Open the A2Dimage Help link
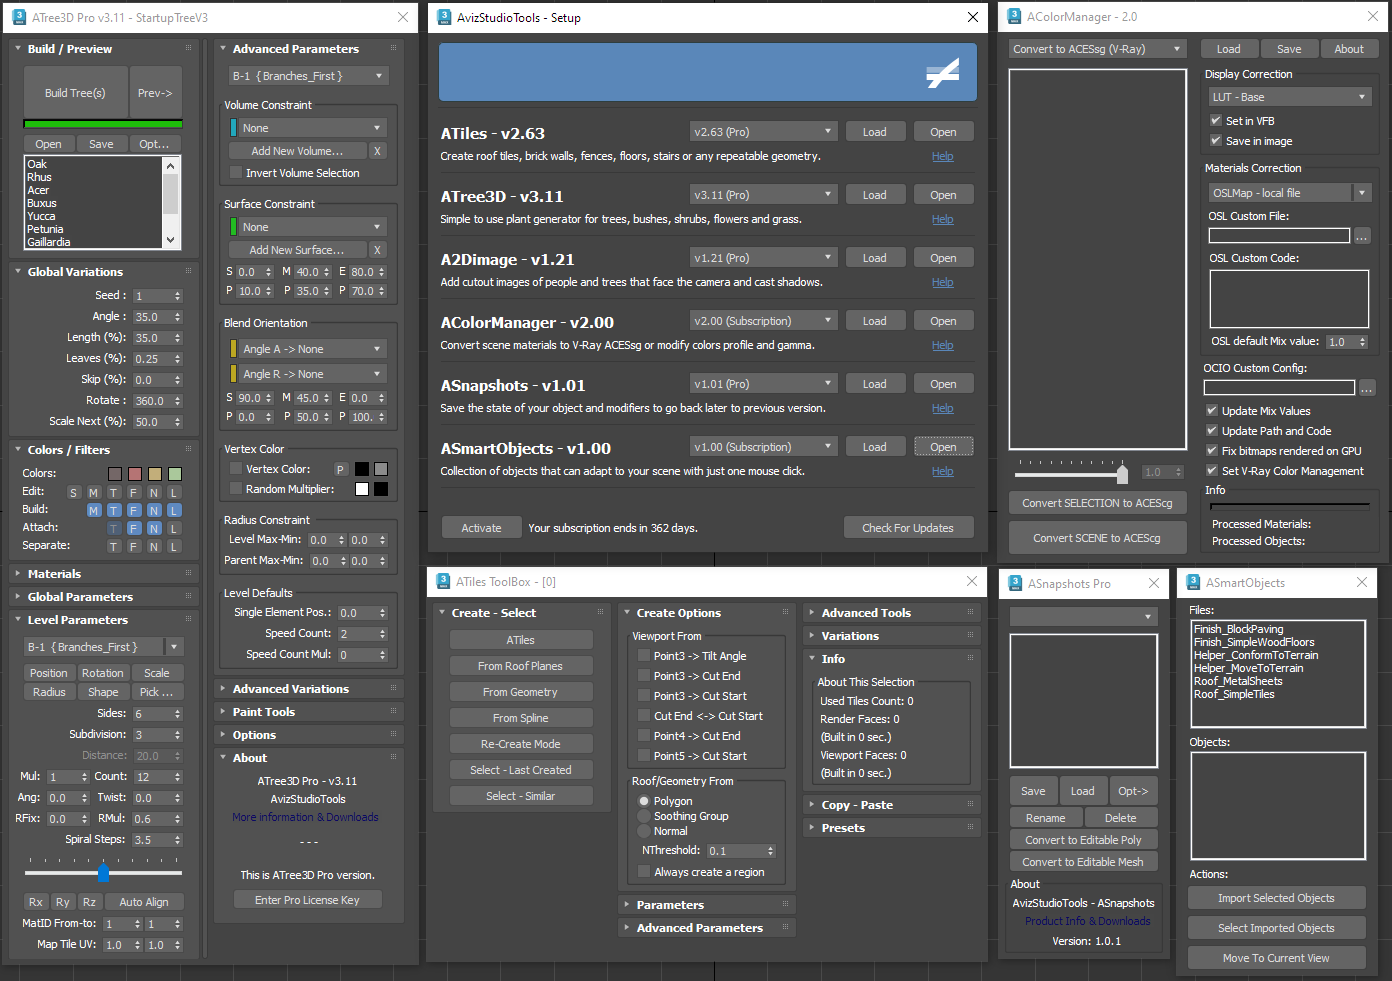1392x981 pixels. pyautogui.click(x=942, y=282)
